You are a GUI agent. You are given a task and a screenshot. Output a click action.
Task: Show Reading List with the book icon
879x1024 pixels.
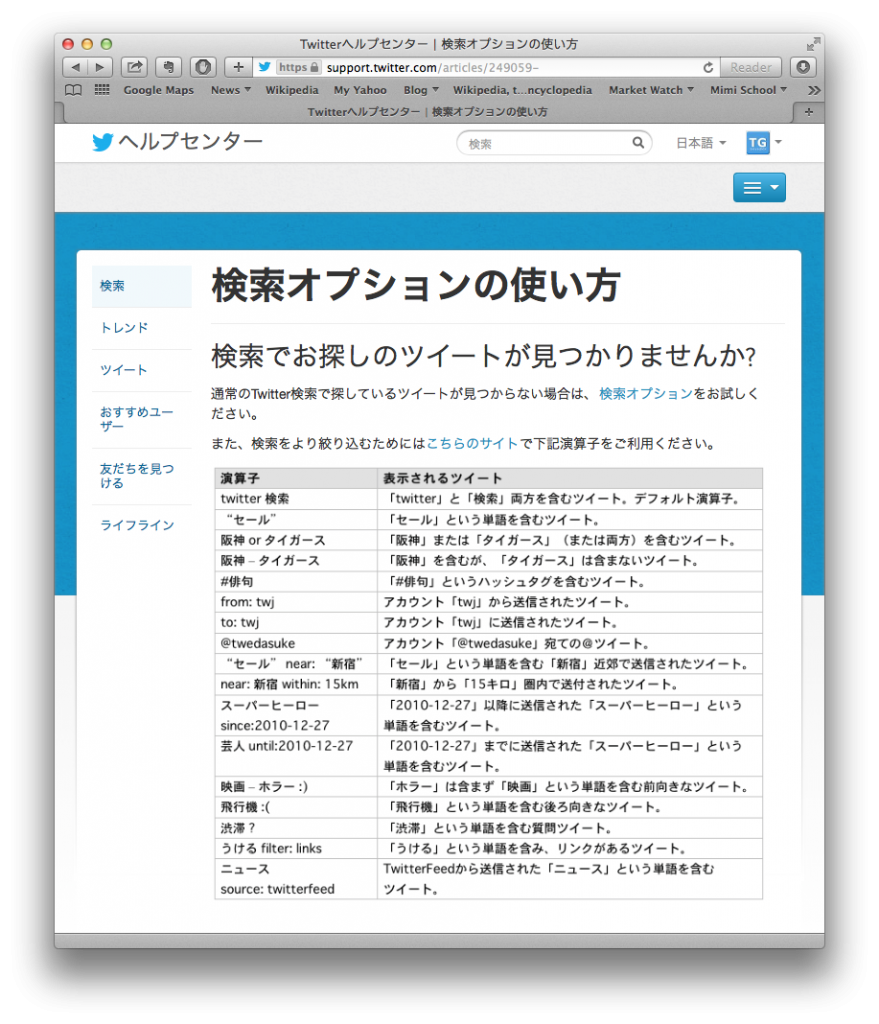coord(73,89)
